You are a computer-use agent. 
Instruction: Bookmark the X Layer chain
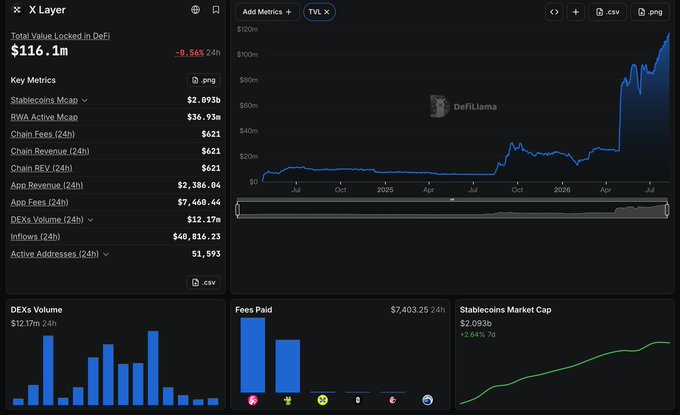tap(216, 10)
